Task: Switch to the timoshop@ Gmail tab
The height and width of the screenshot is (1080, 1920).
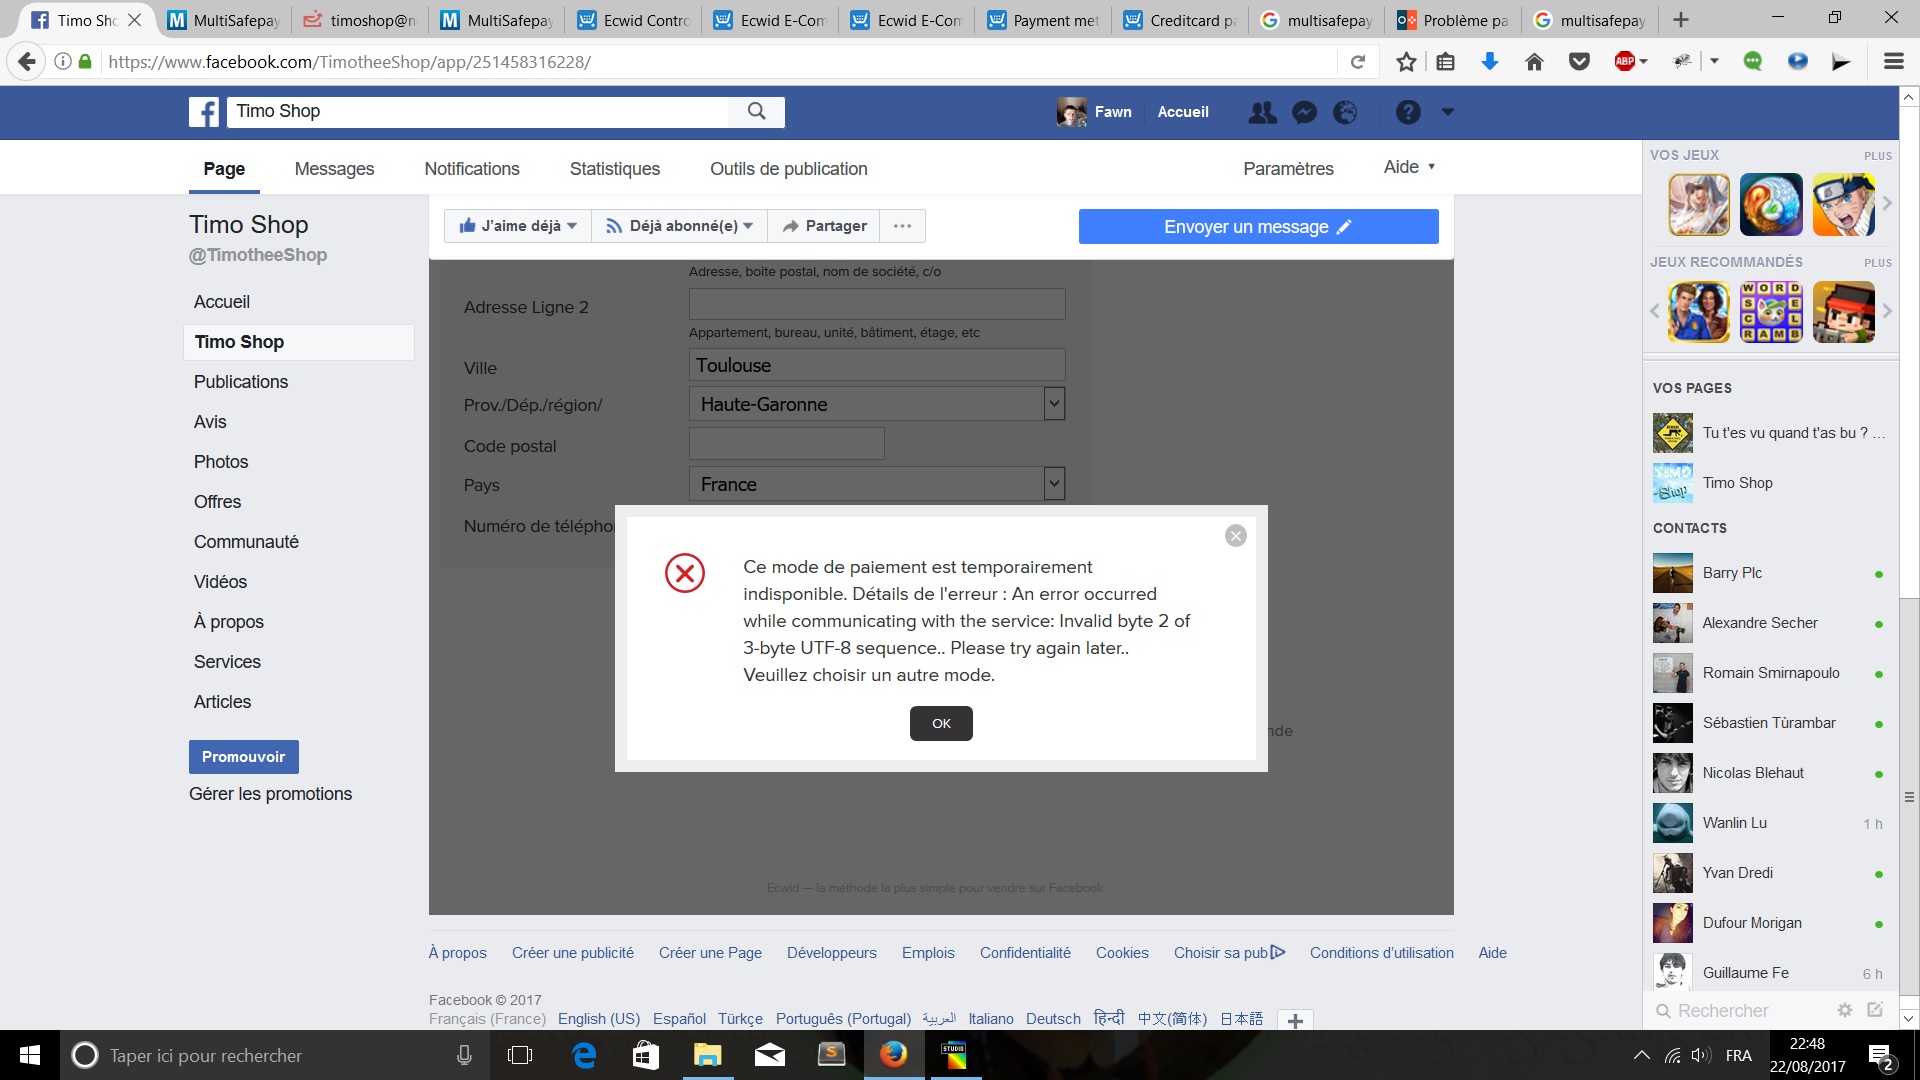Action: pyautogui.click(x=360, y=20)
